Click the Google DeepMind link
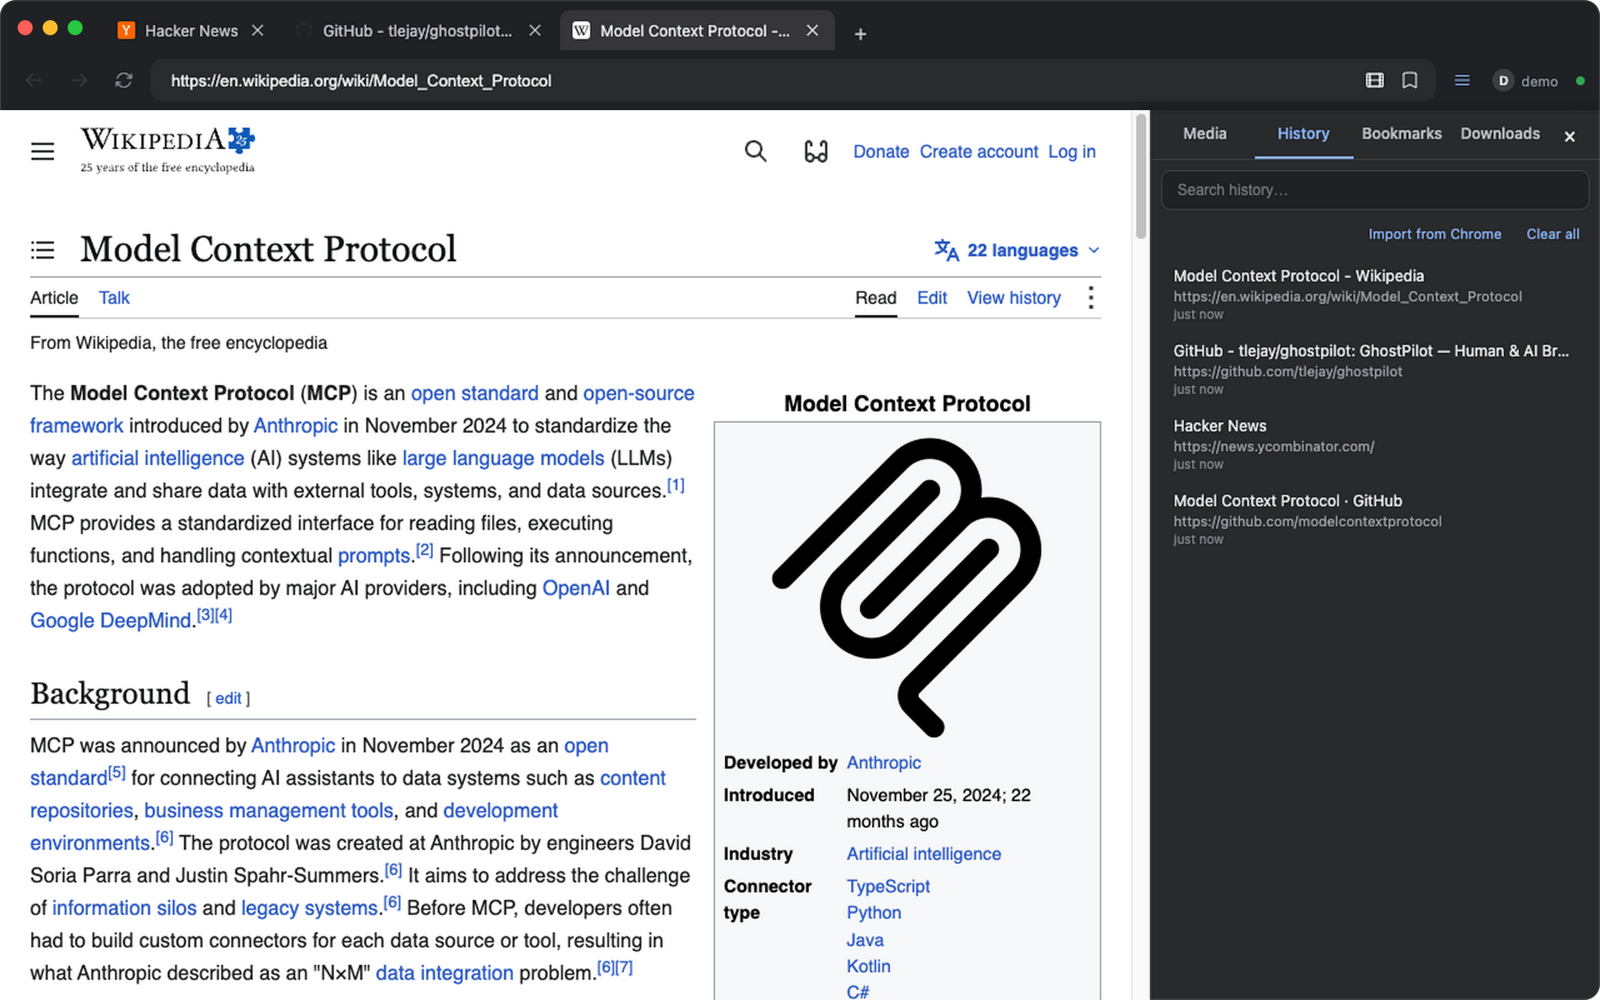1600x1000 pixels. (x=110, y=620)
